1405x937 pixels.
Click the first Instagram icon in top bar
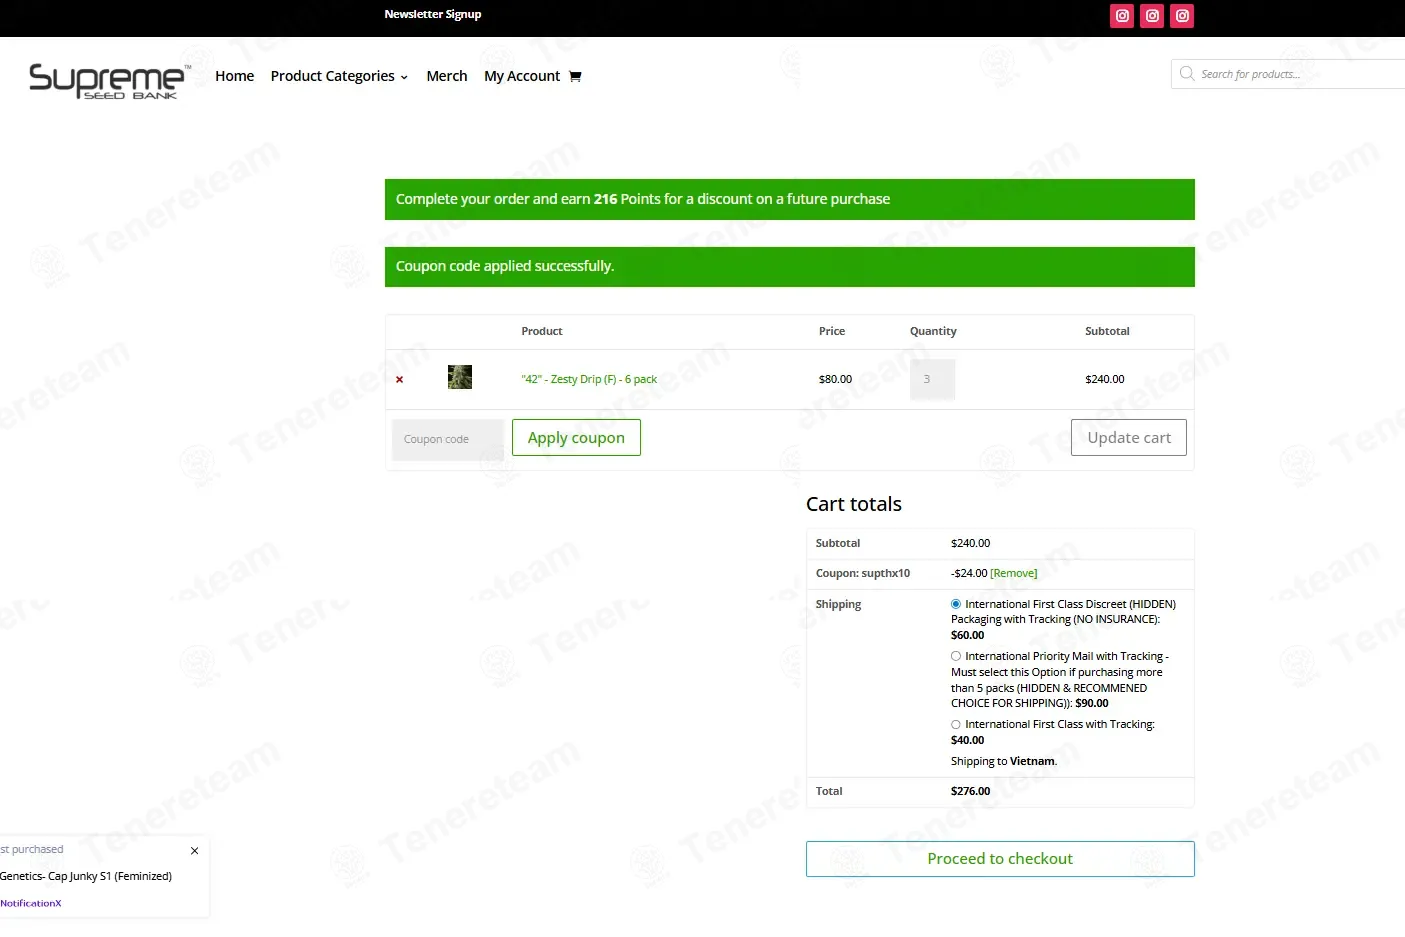(x=1122, y=16)
